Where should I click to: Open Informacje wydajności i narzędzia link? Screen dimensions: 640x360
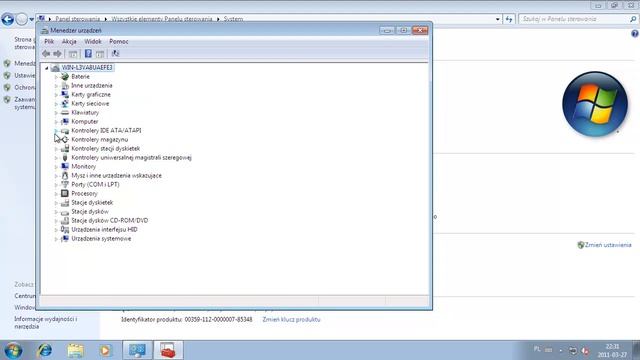(x=45, y=322)
